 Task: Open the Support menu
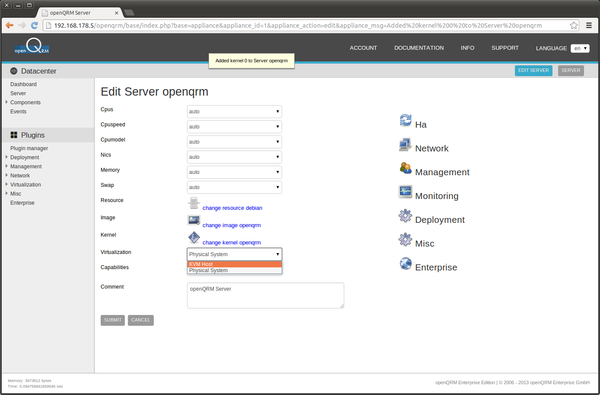click(x=505, y=48)
